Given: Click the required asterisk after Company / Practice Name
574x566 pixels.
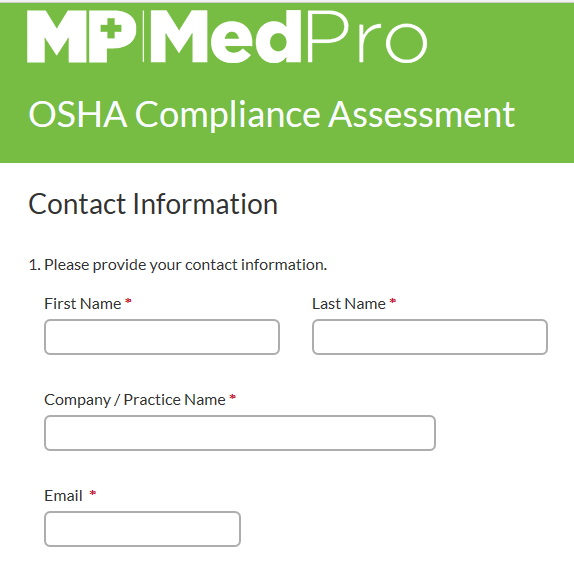Looking at the screenshot, I should (x=232, y=398).
